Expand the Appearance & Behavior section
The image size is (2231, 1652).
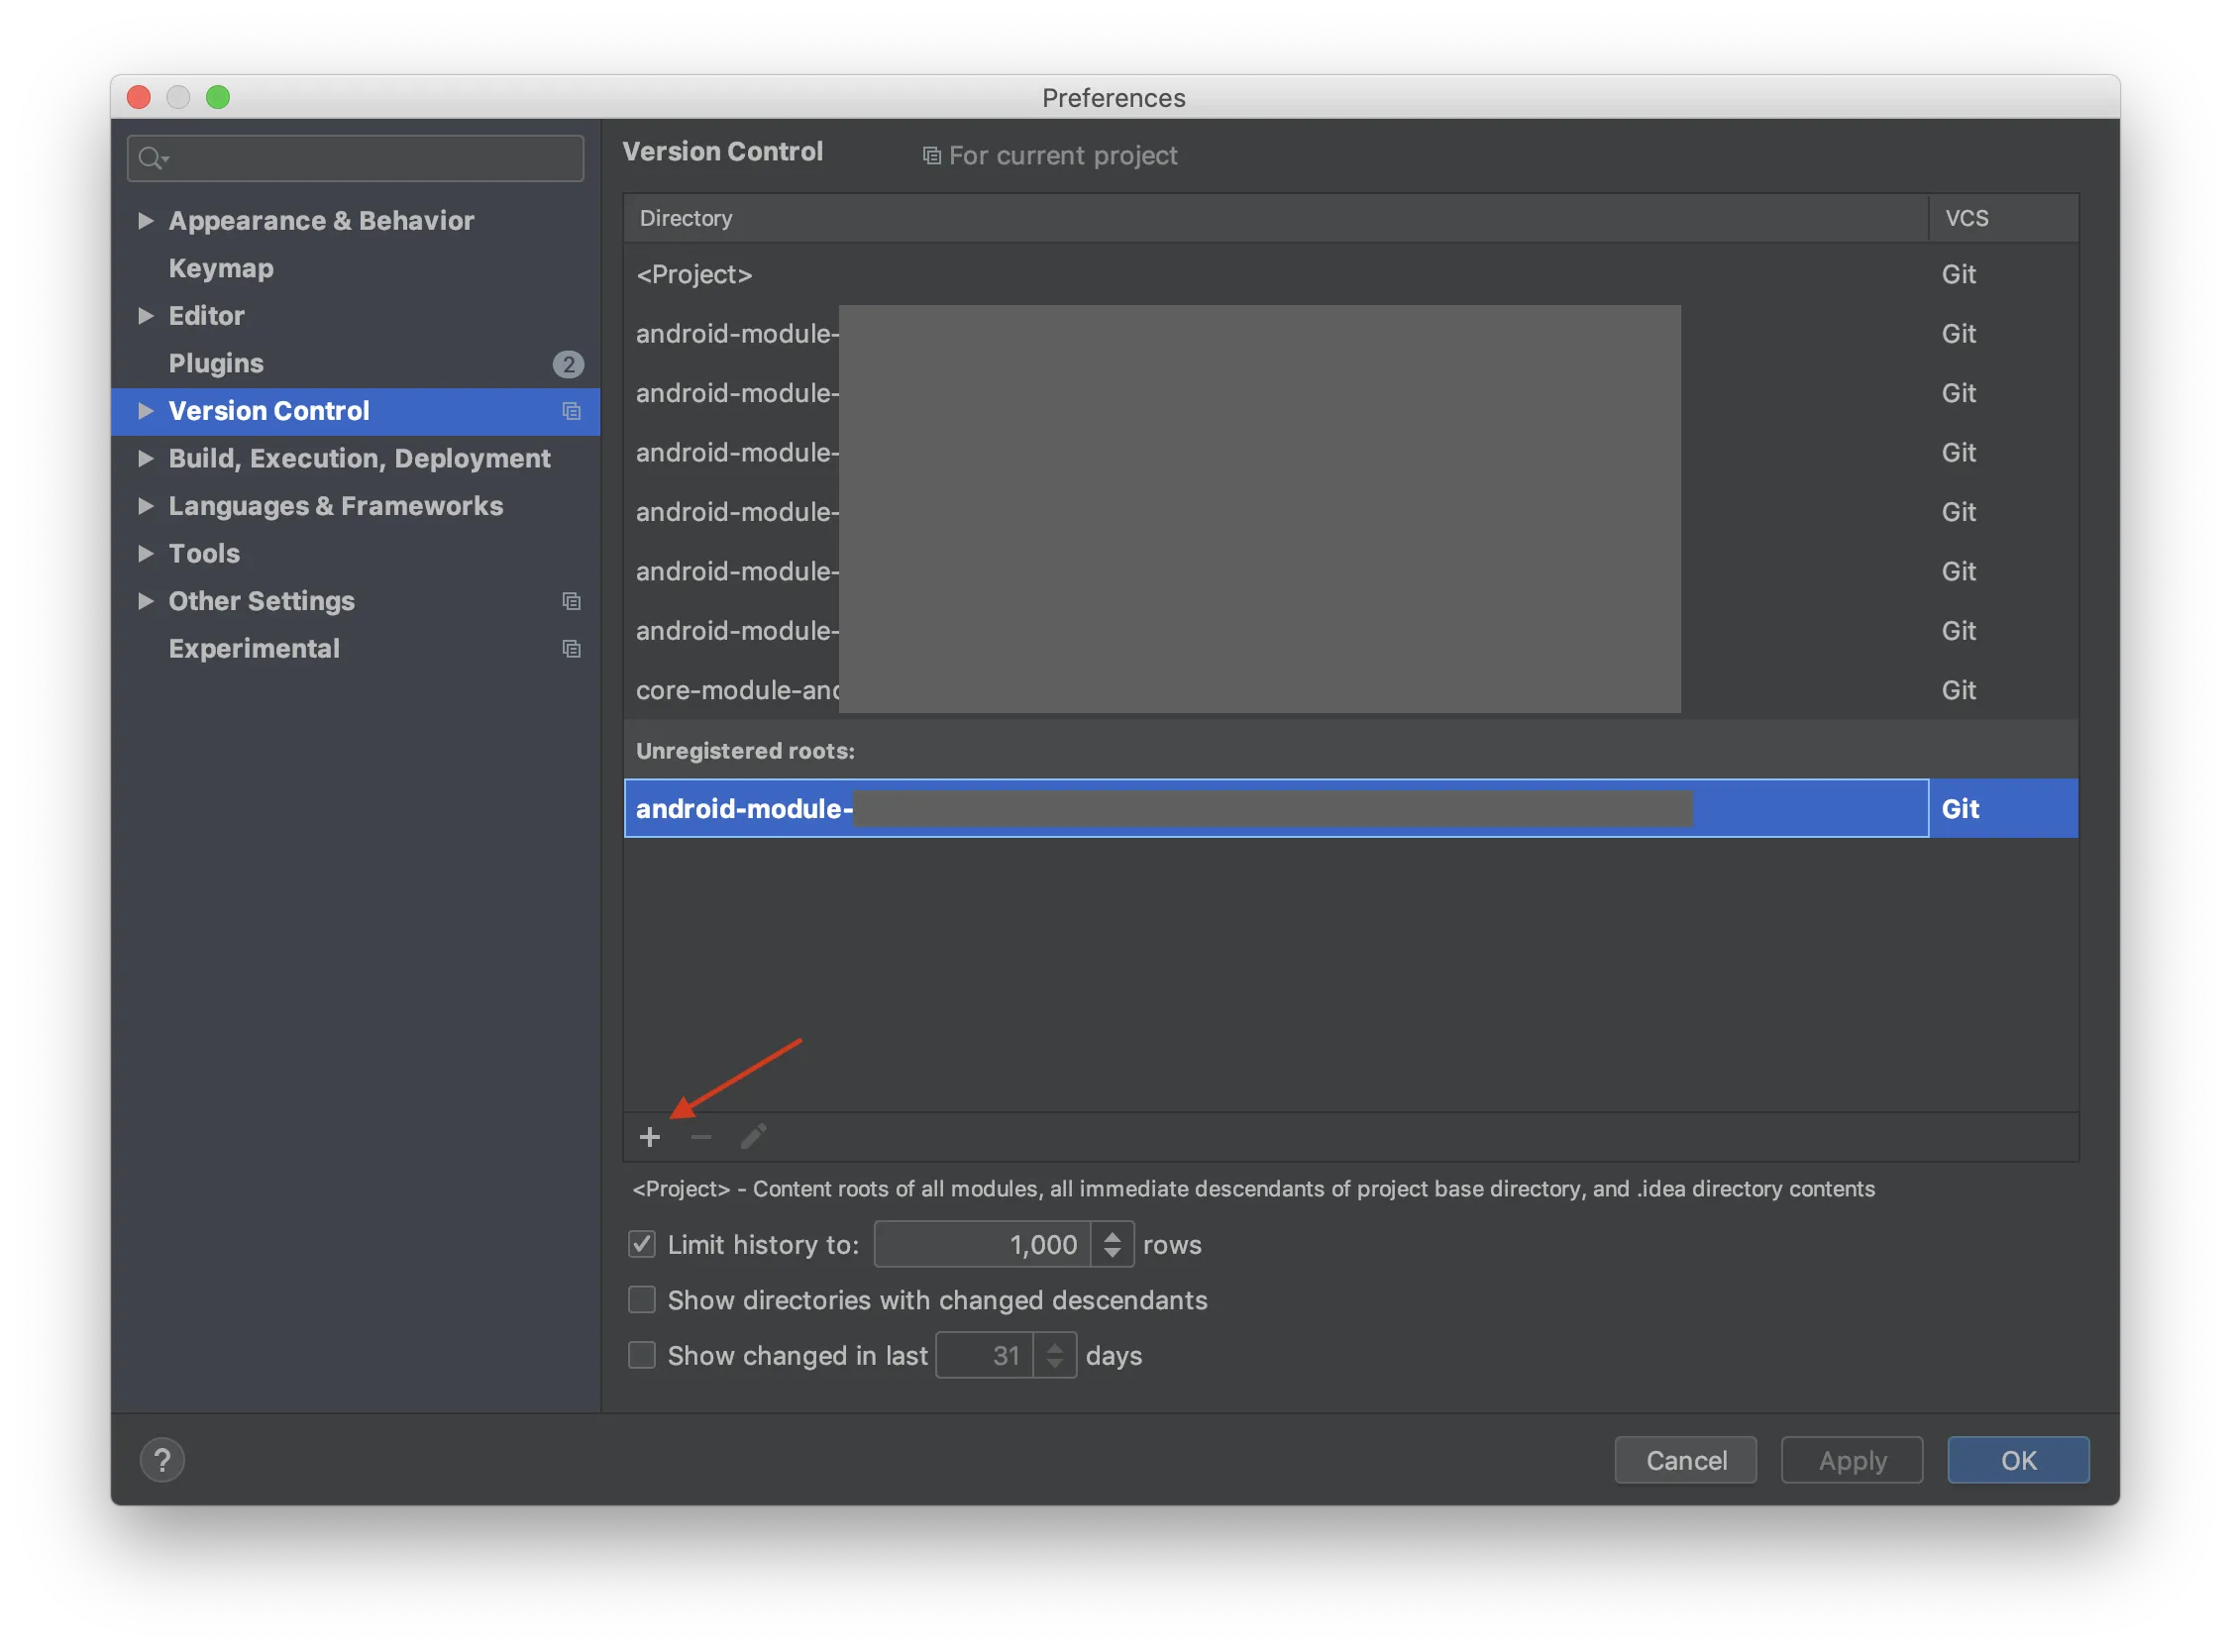tap(146, 220)
